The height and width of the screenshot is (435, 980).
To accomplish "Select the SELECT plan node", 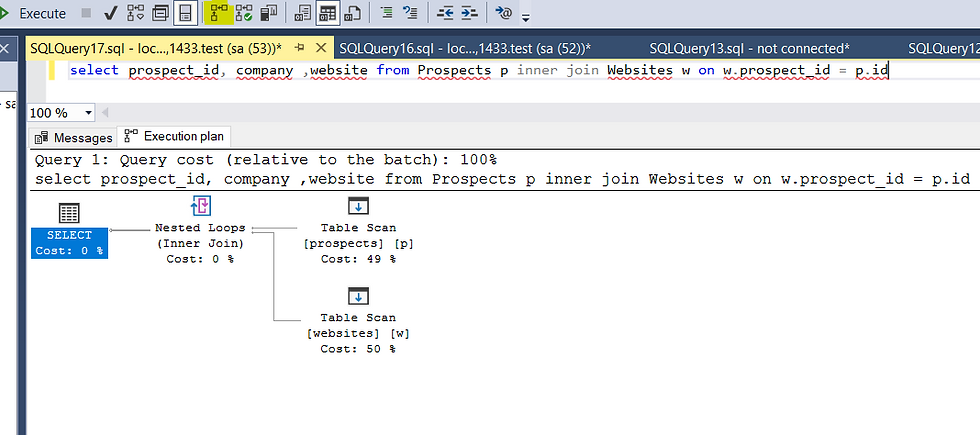I will 69,230.
